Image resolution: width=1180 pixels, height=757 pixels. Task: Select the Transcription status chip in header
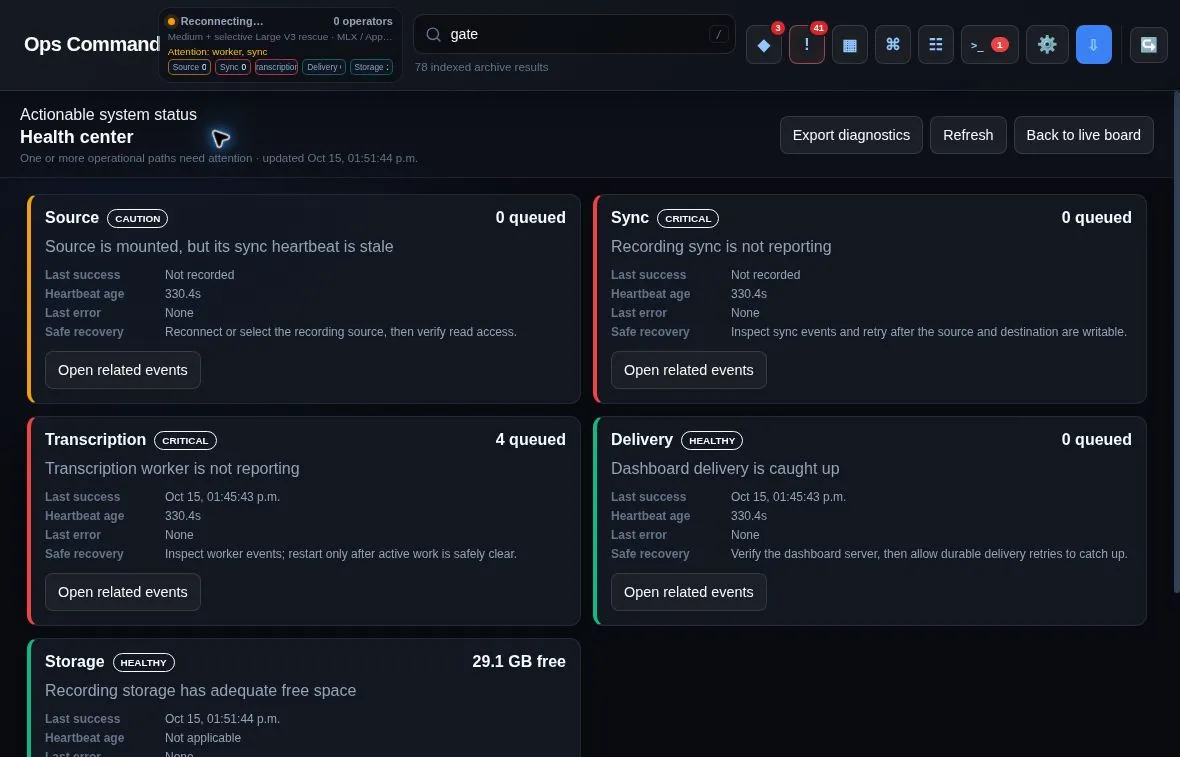coord(276,67)
